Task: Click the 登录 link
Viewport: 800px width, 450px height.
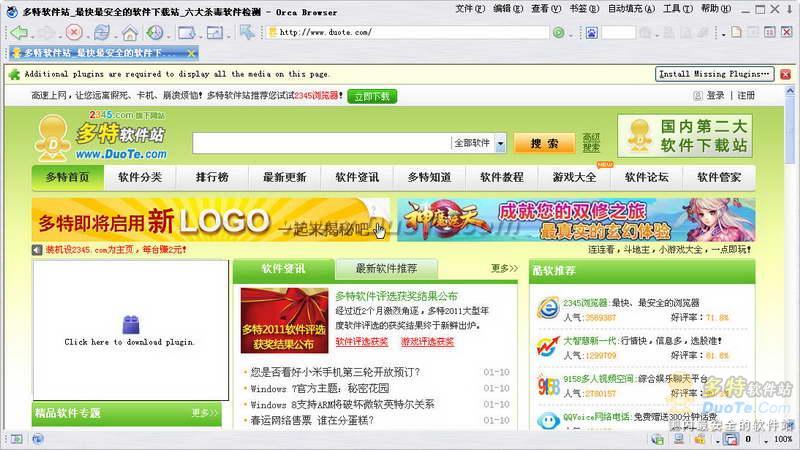Action: (x=715, y=95)
